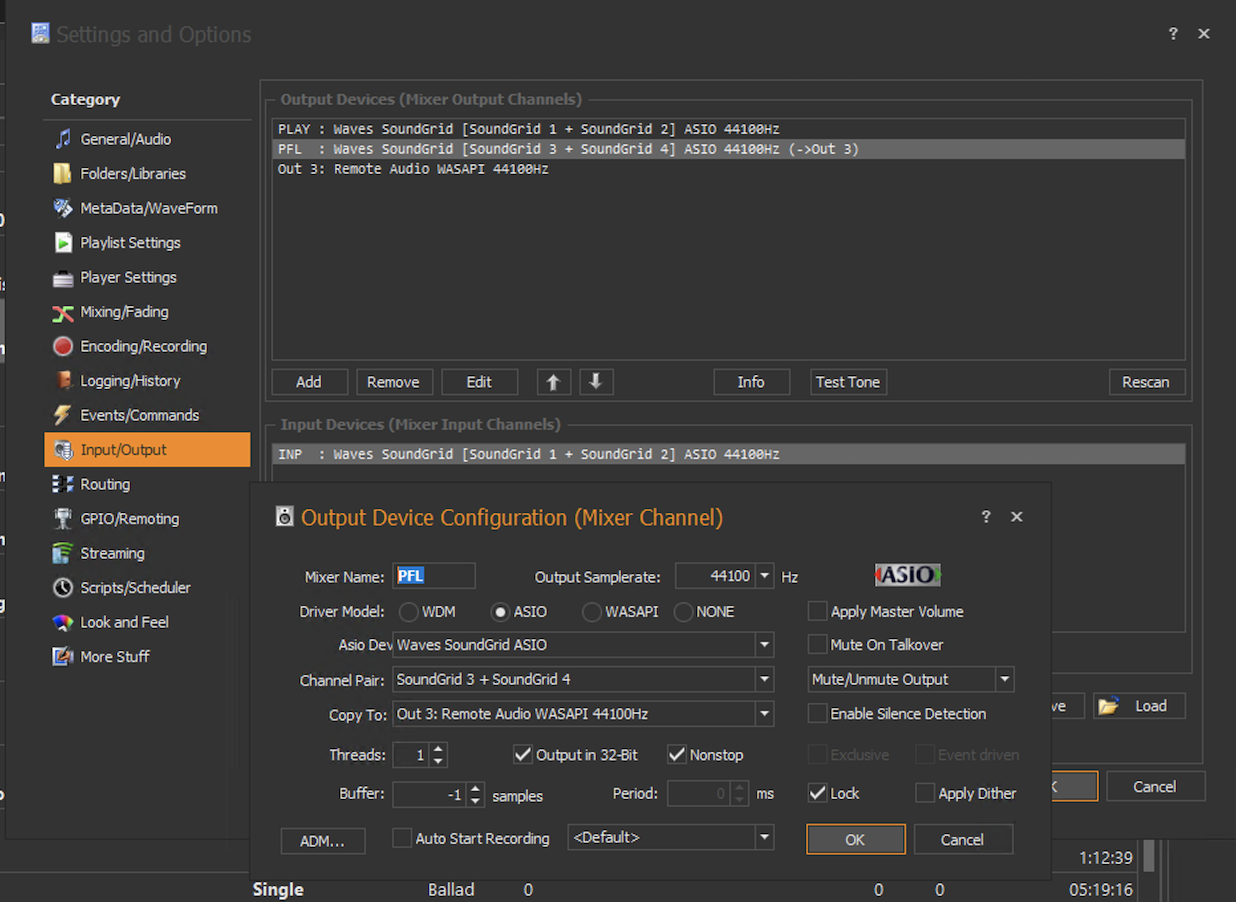Open the Routing category
Image resolution: width=1236 pixels, height=902 pixels.
click(105, 484)
